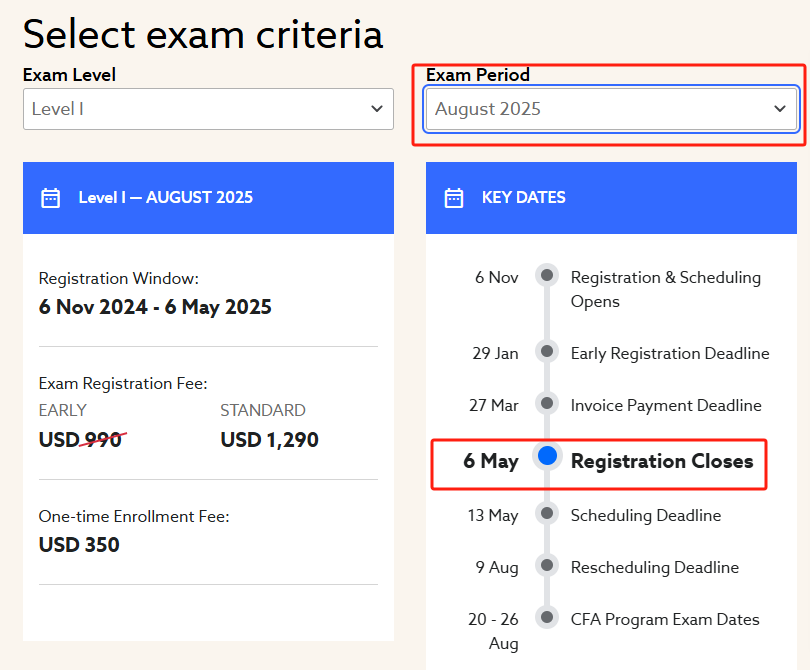
Task: Click the calendar icon beside Level I header
Action: click(51, 197)
